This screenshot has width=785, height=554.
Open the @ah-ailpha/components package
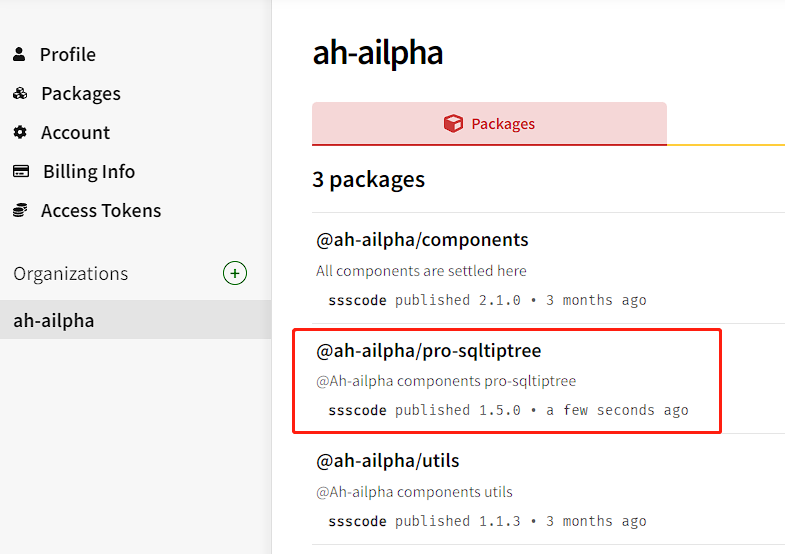click(x=422, y=240)
